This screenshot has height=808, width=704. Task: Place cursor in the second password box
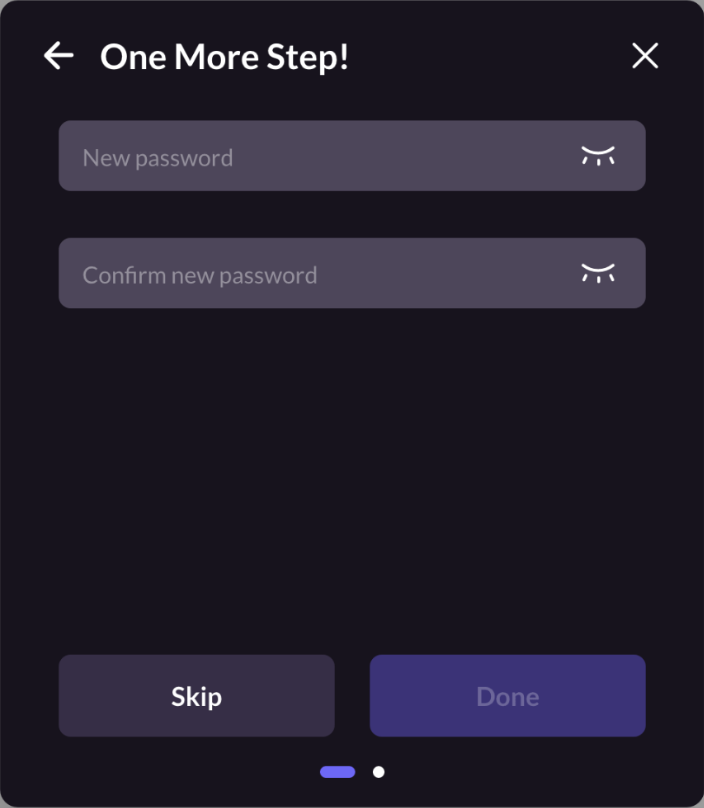tap(310, 273)
